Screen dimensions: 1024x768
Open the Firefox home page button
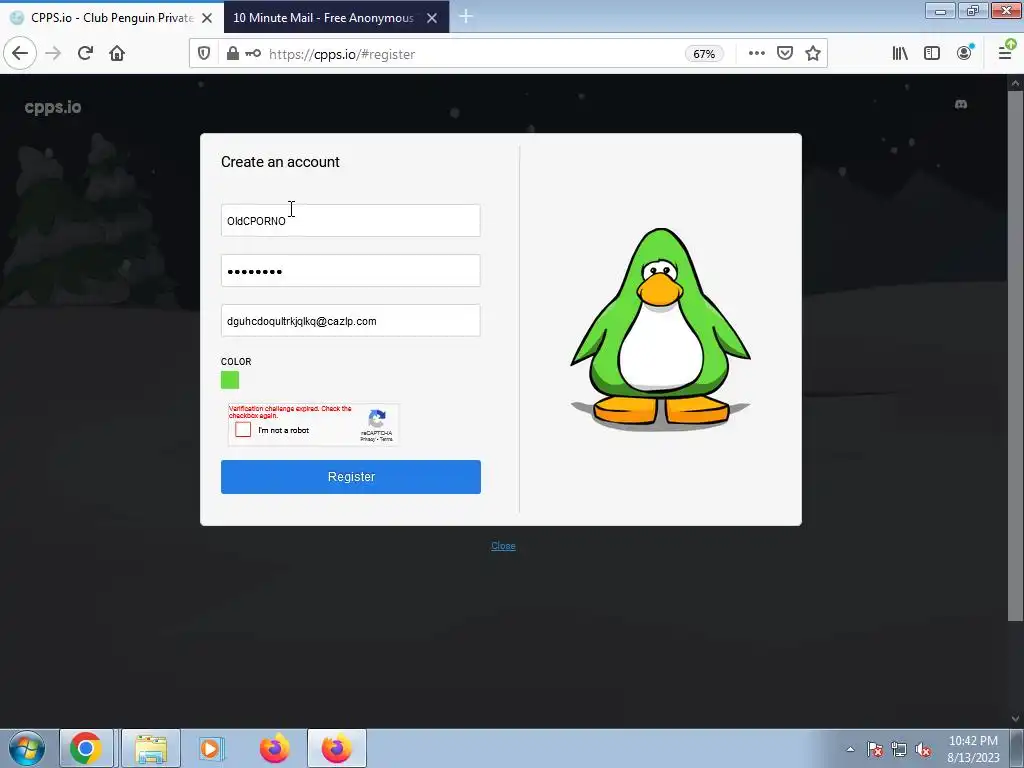click(117, 54)
